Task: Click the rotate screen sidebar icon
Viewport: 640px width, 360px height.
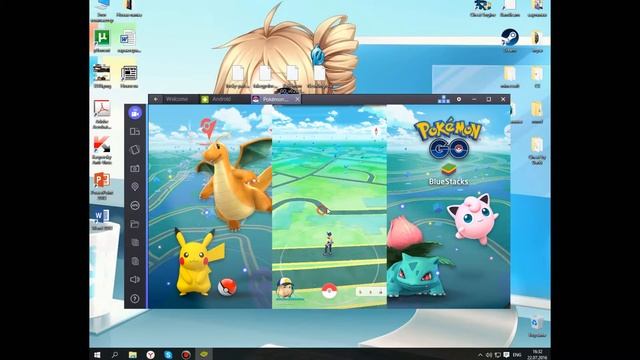Action: [x=135, y=150]
